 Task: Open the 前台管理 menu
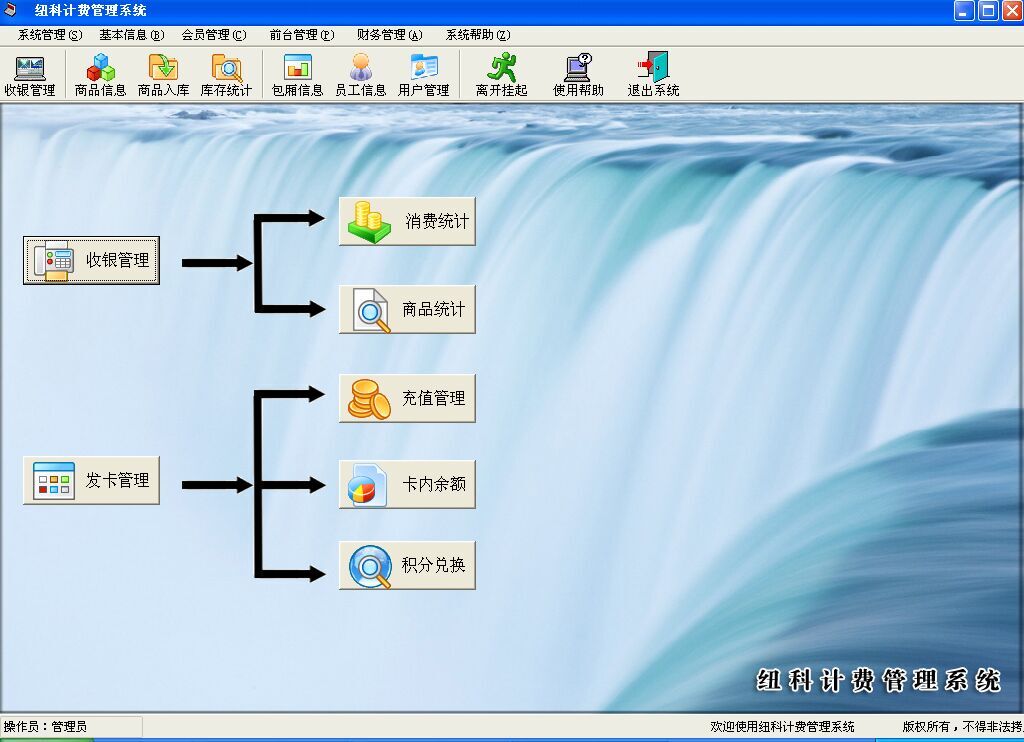pyautogui.click(x=301, y=35)
